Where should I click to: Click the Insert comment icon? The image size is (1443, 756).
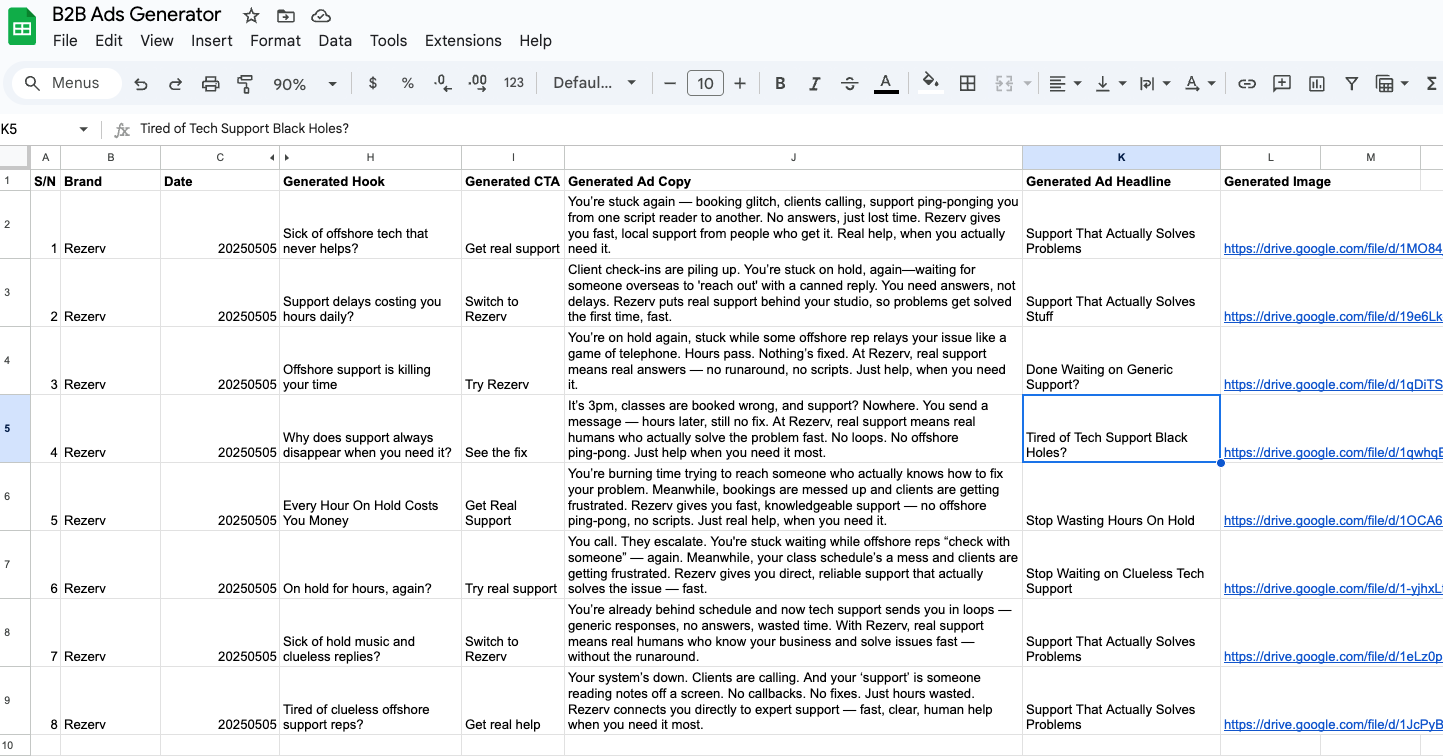[x=1281, y=83]
